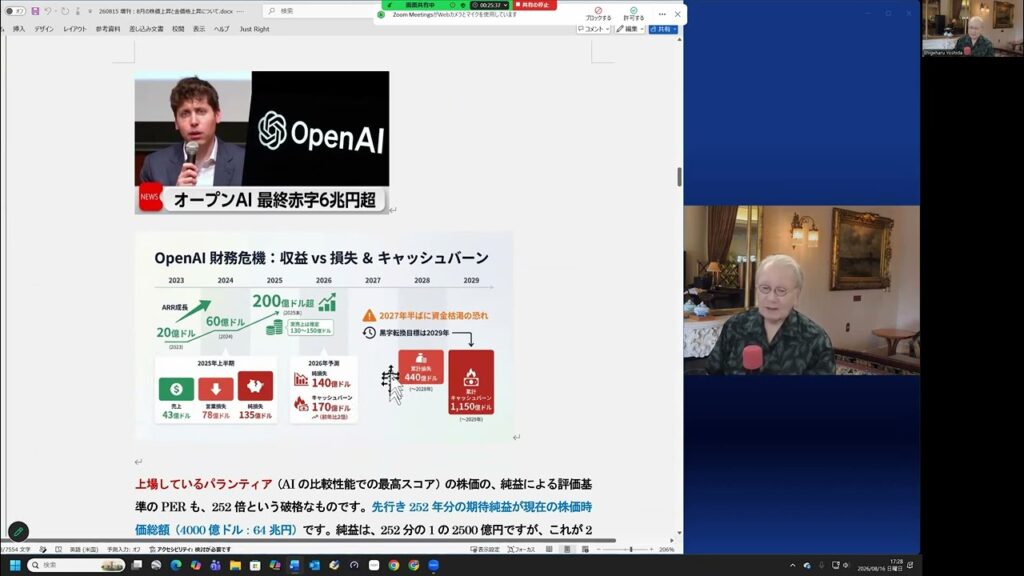Open the 編集 mode dropdown
The image size is (1024, 576).
630,29
